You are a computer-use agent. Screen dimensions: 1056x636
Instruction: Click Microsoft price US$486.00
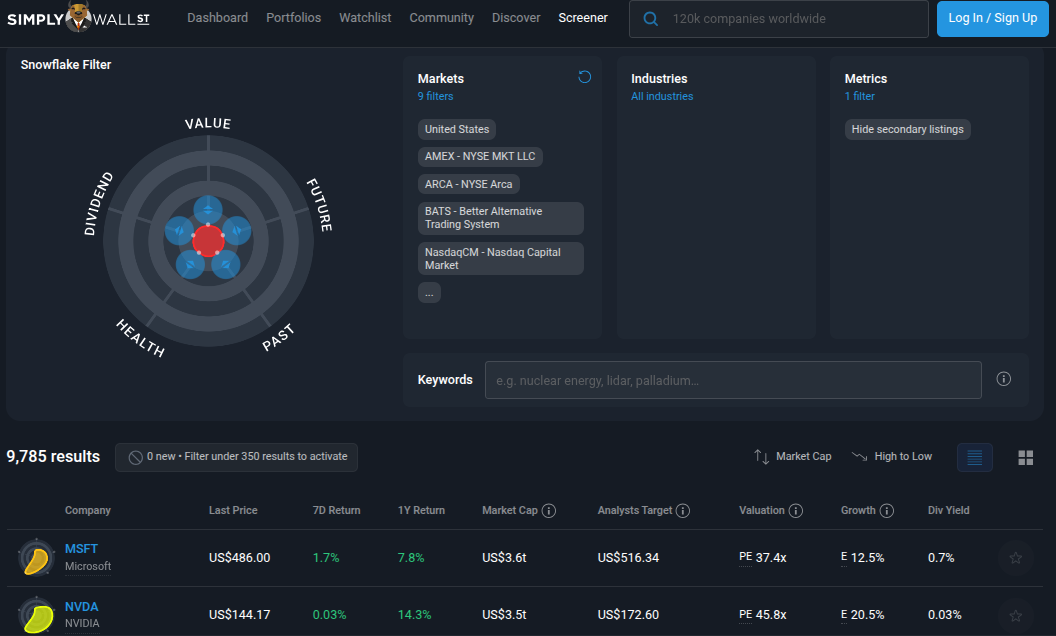tap(239, 558)
